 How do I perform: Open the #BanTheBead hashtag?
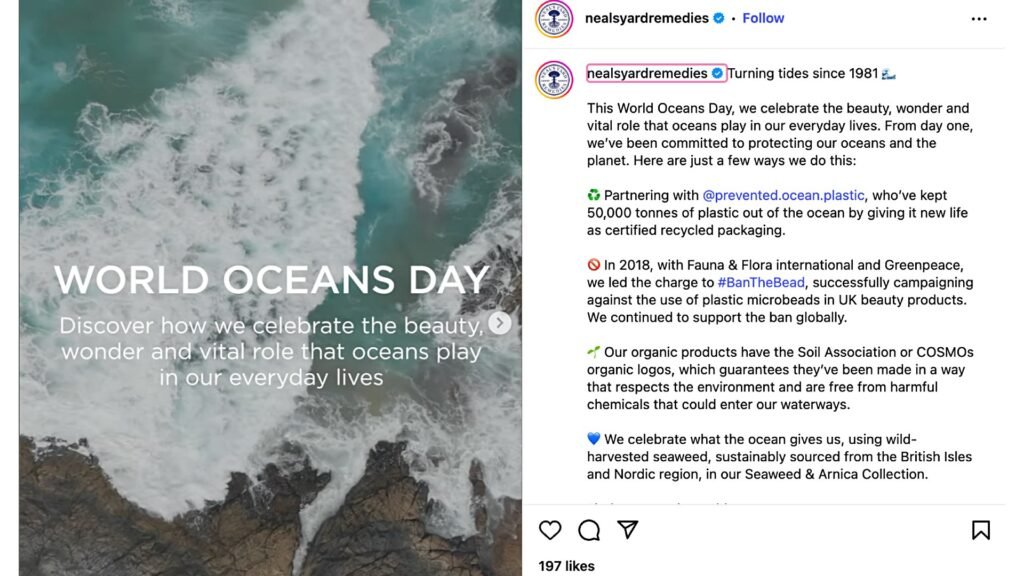(760, 283)
